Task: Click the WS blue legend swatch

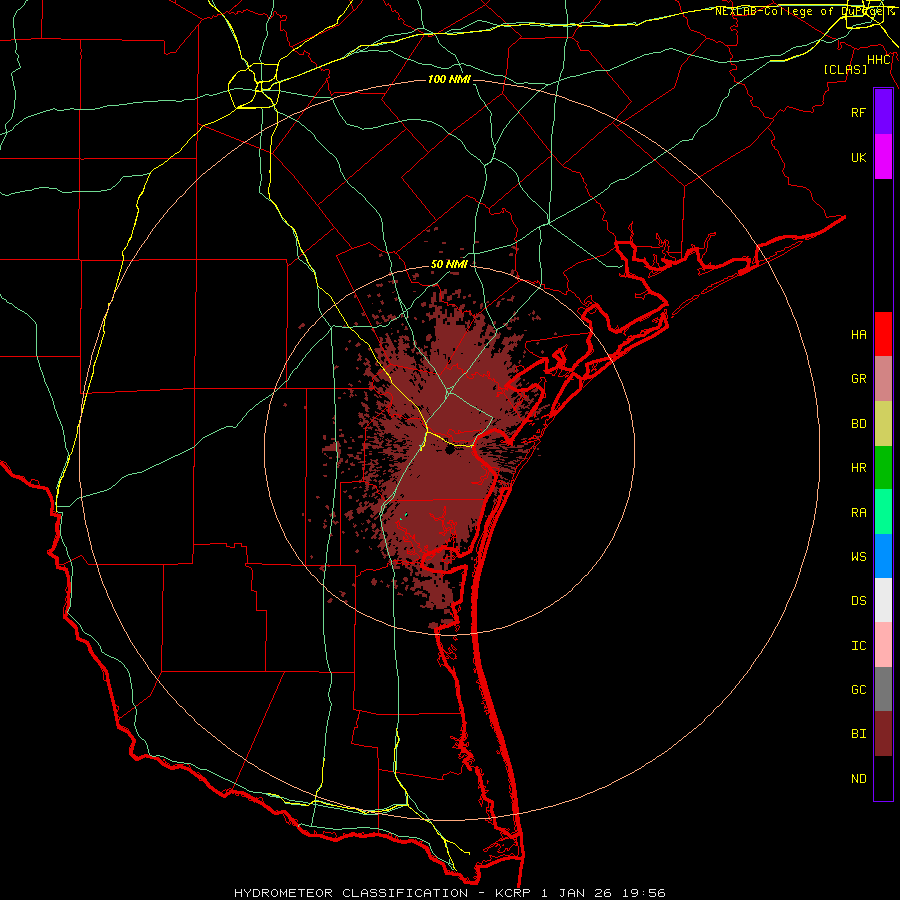Action: coord(883,556)
